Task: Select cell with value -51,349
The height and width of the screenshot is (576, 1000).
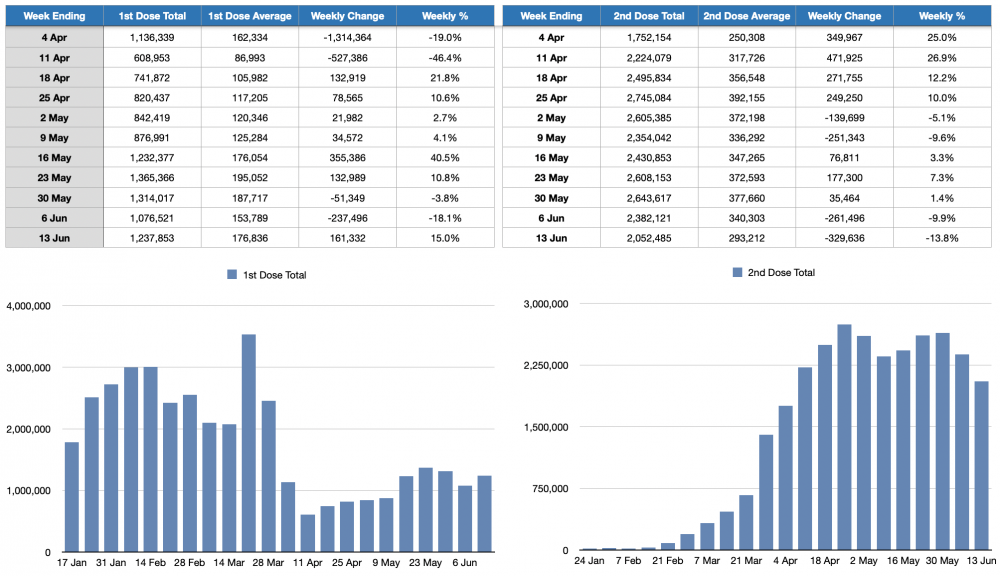Action: tap(347, 198)
